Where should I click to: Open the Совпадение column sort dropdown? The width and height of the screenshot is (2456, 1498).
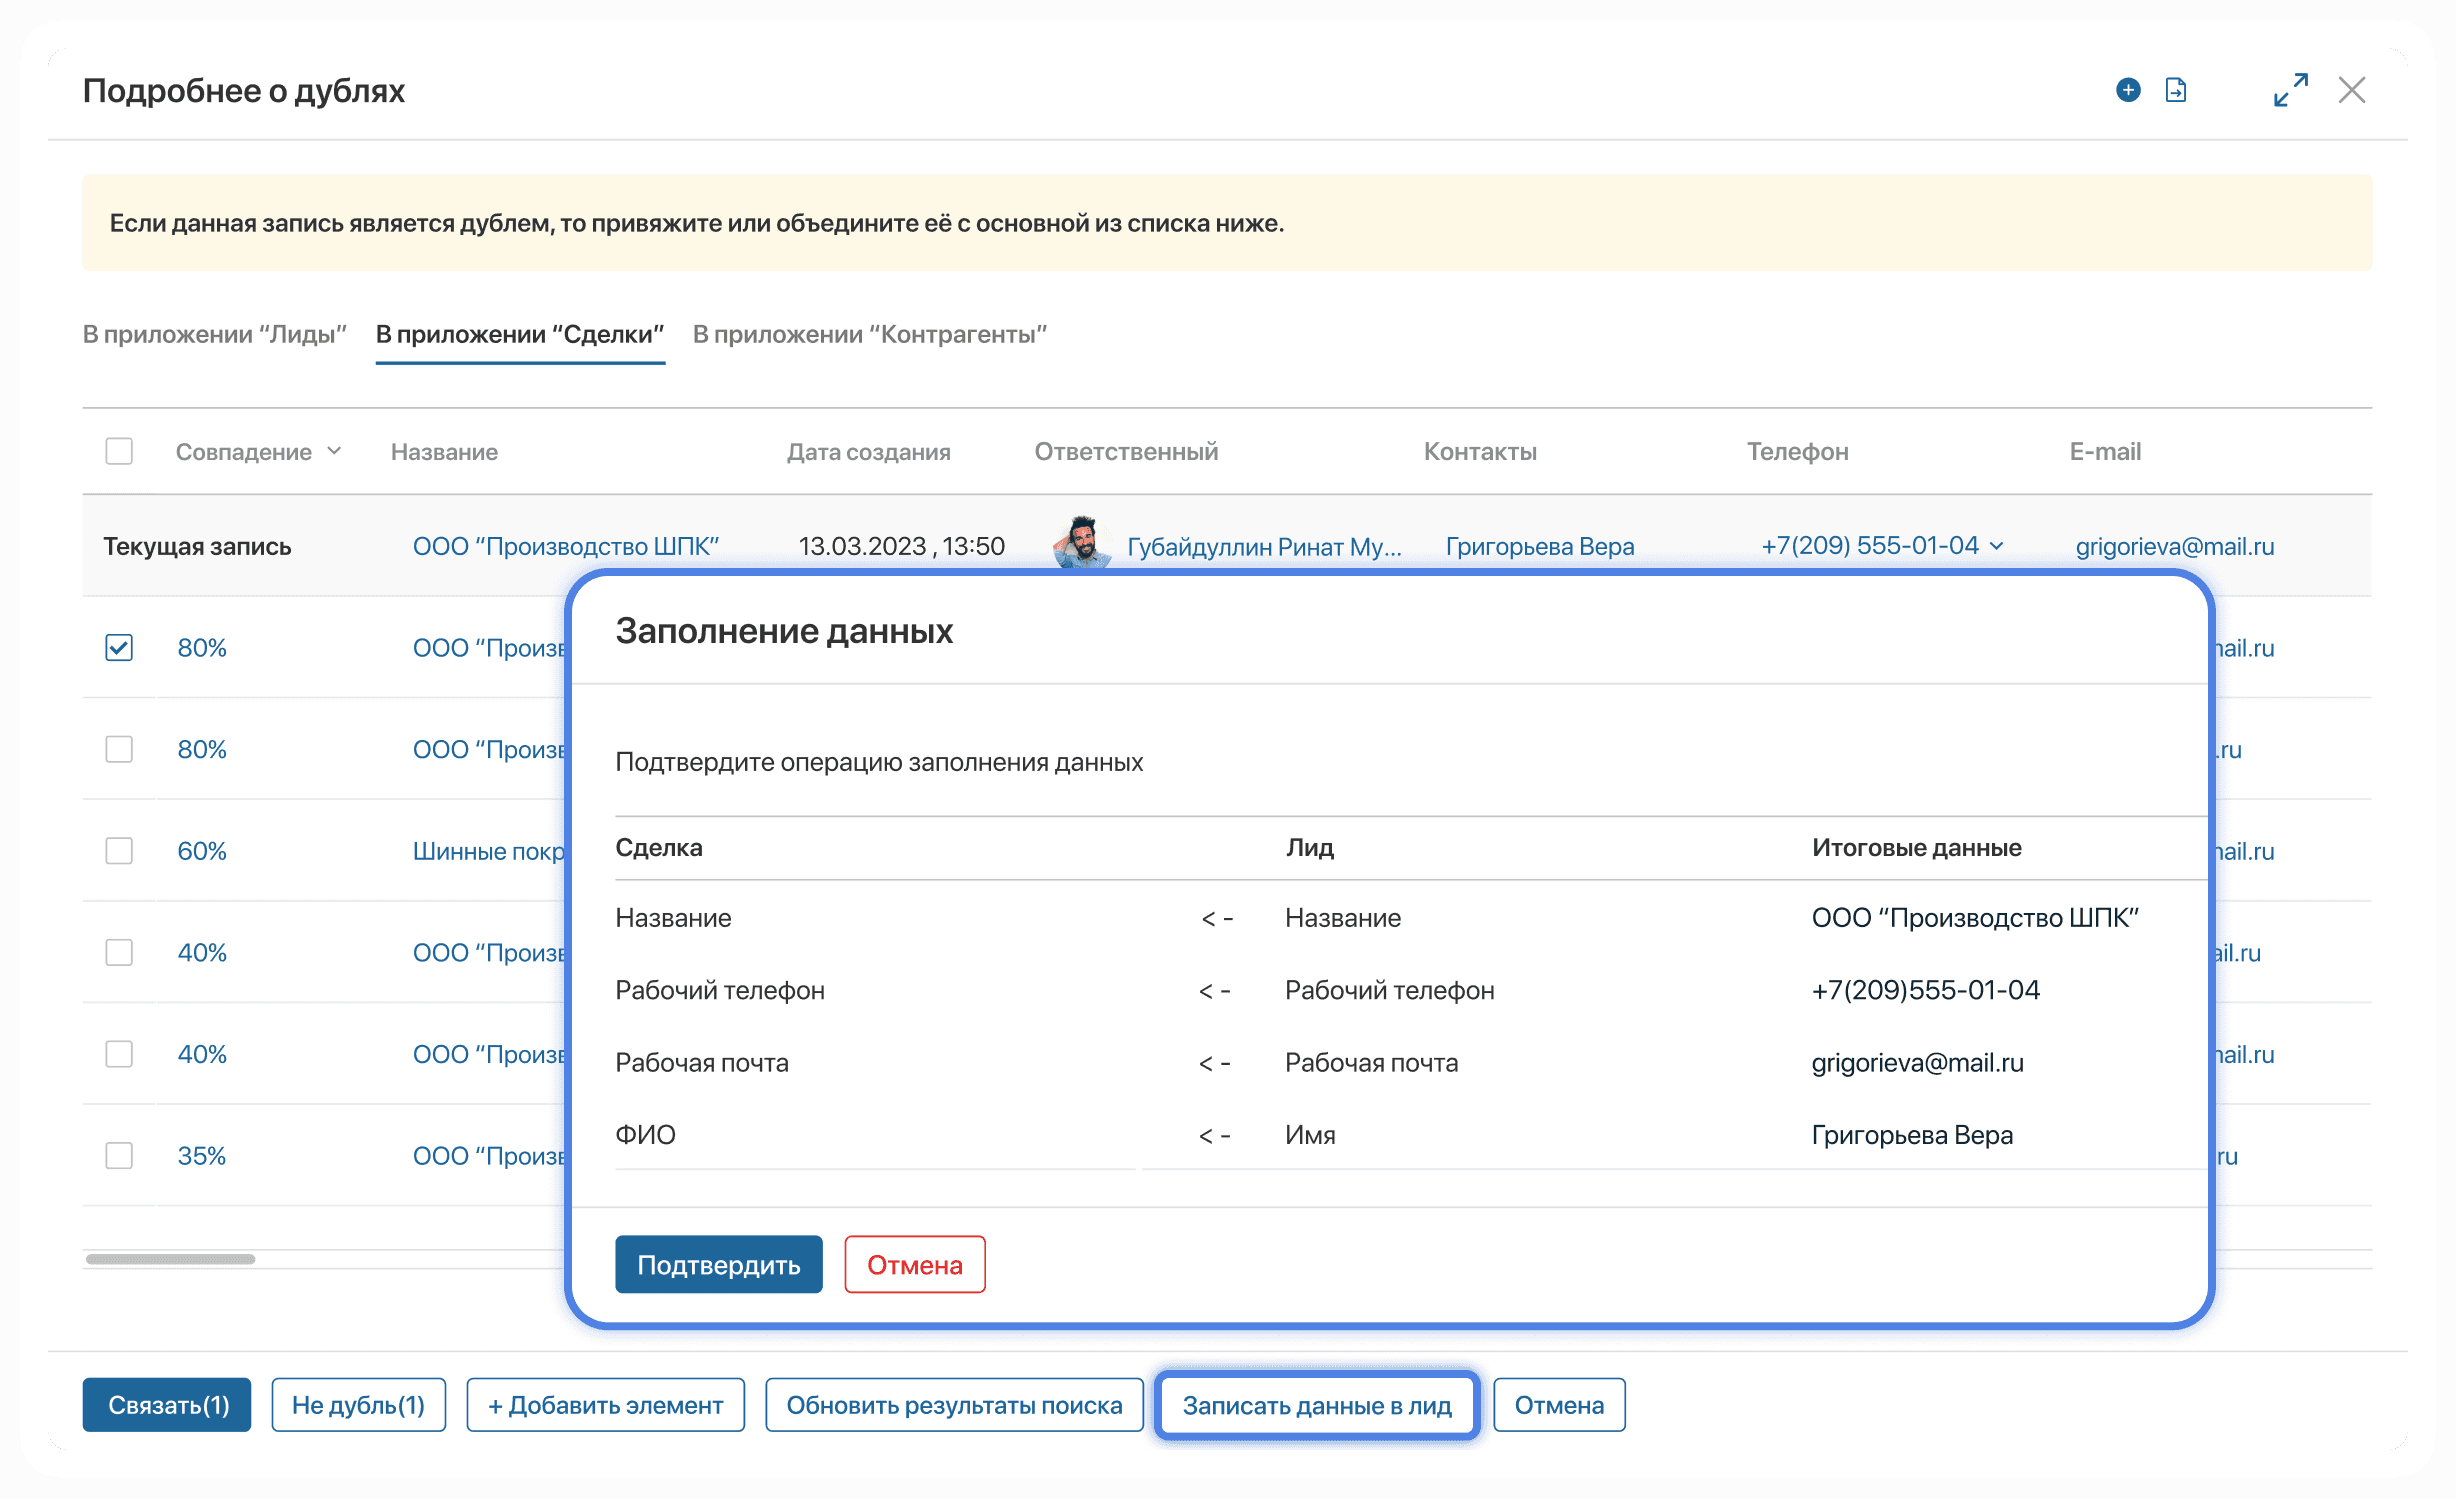pos(334,452)
